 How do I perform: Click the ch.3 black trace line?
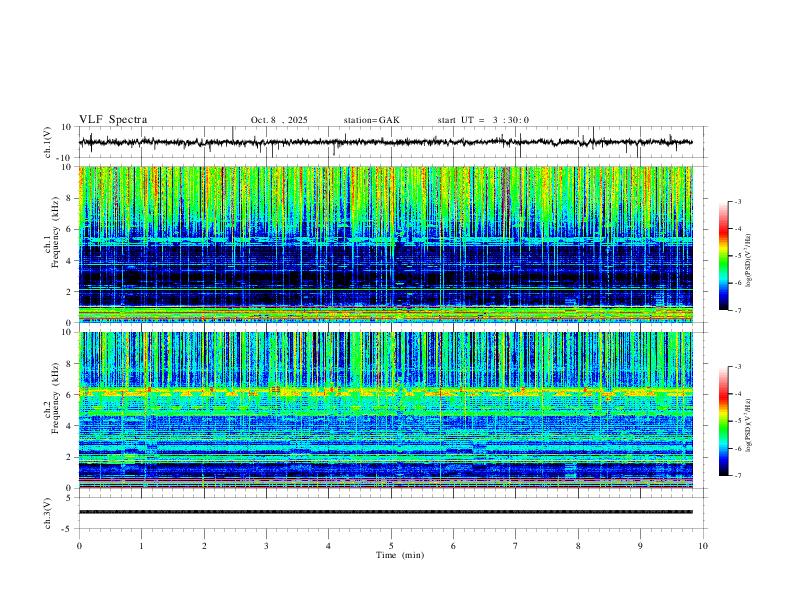(385, 512)
